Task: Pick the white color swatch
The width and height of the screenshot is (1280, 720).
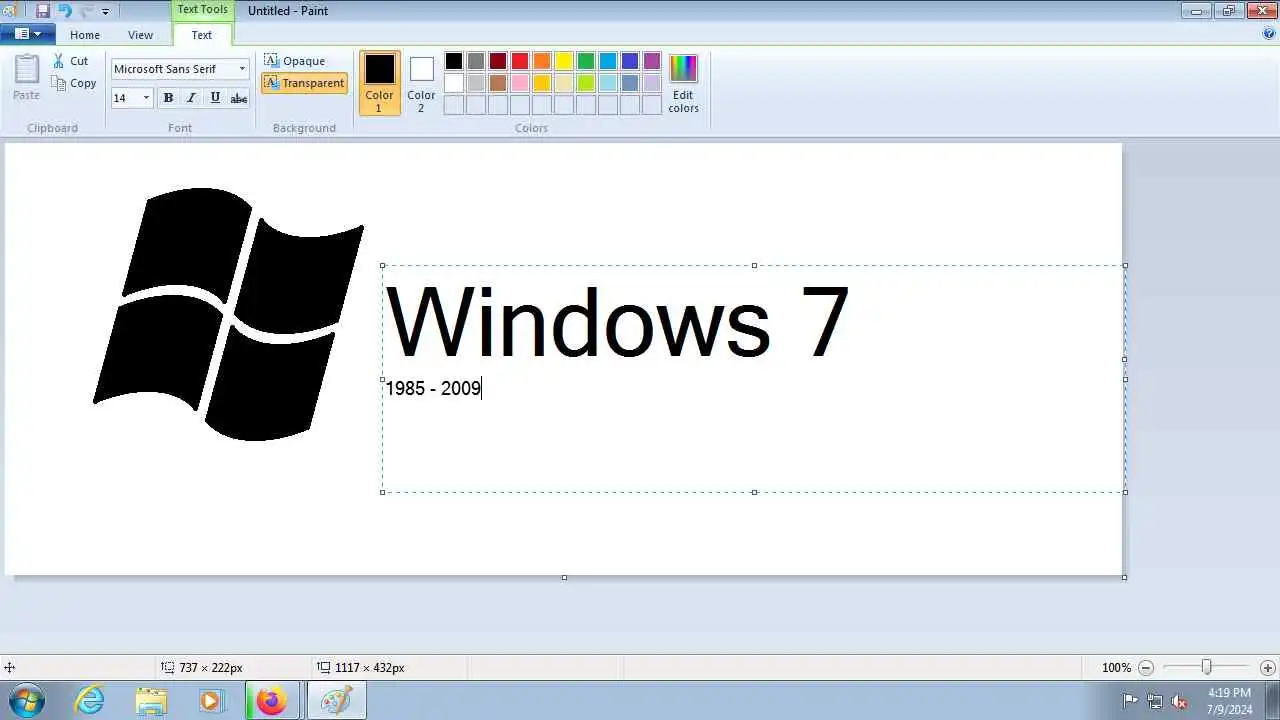Action: click(454, 83)
